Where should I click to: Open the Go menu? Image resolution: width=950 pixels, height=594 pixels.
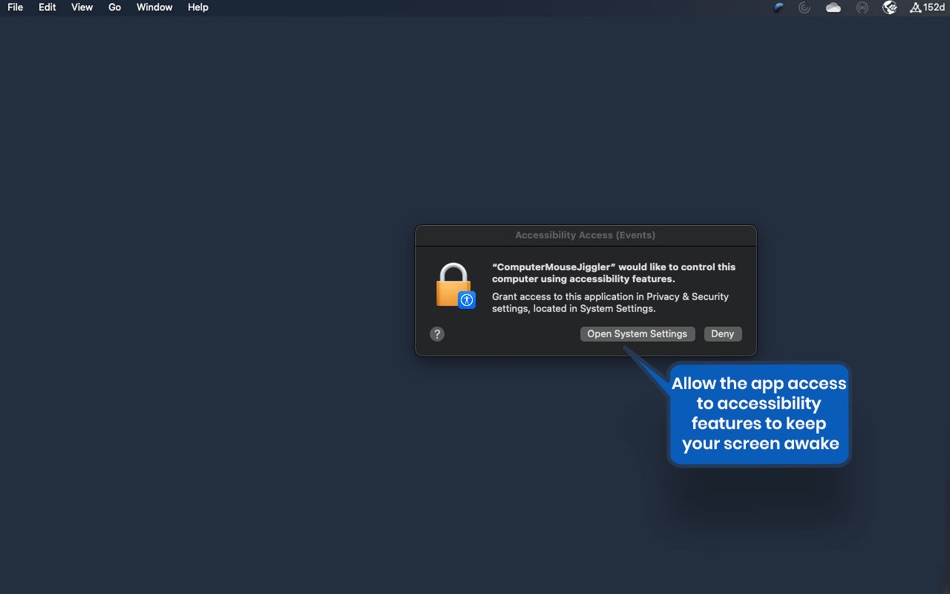(x=115, y=7)
